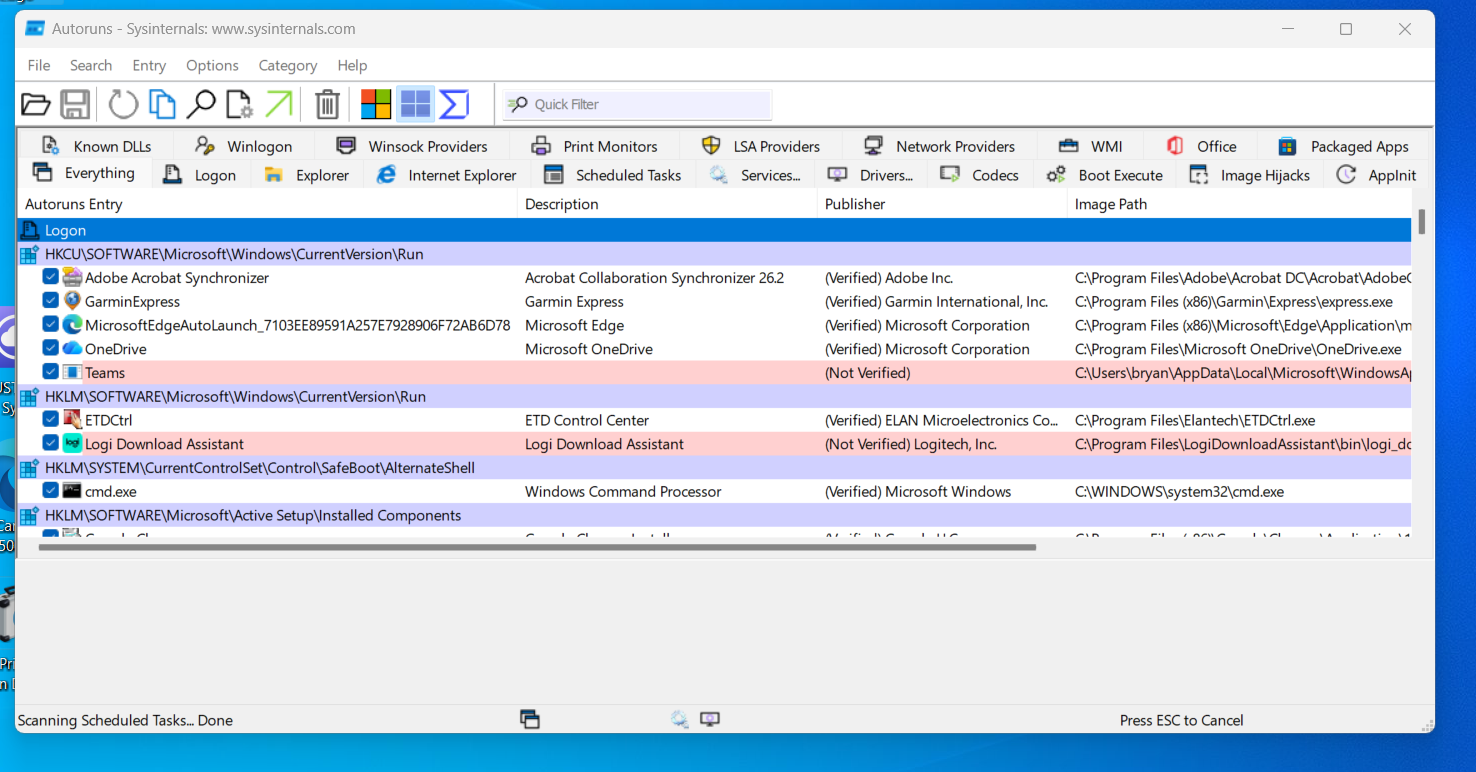Open the Search menu

coord(91,65)
